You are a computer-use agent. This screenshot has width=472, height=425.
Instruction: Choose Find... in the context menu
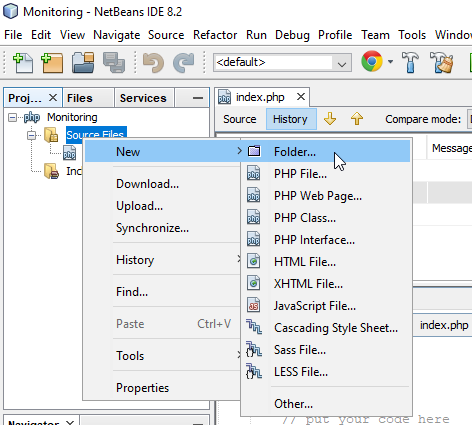coord(132,292)
